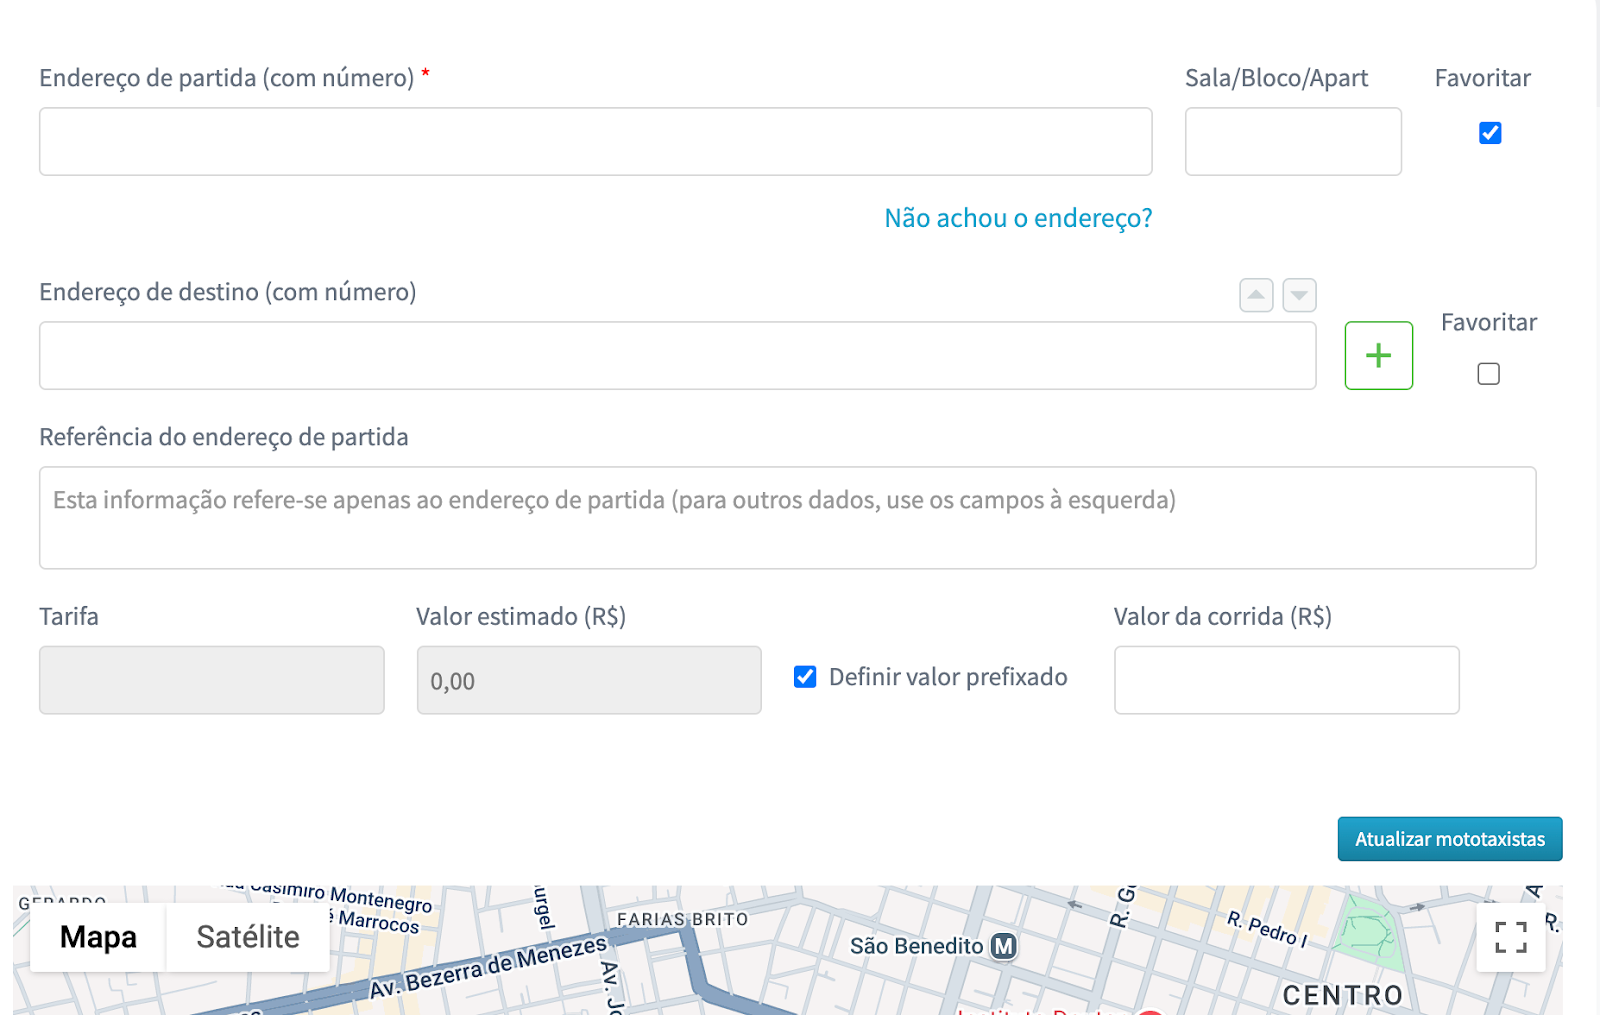1600x1015 pixels.
Task: Click the move destination down arrow
Action: tap(1299, 295)
